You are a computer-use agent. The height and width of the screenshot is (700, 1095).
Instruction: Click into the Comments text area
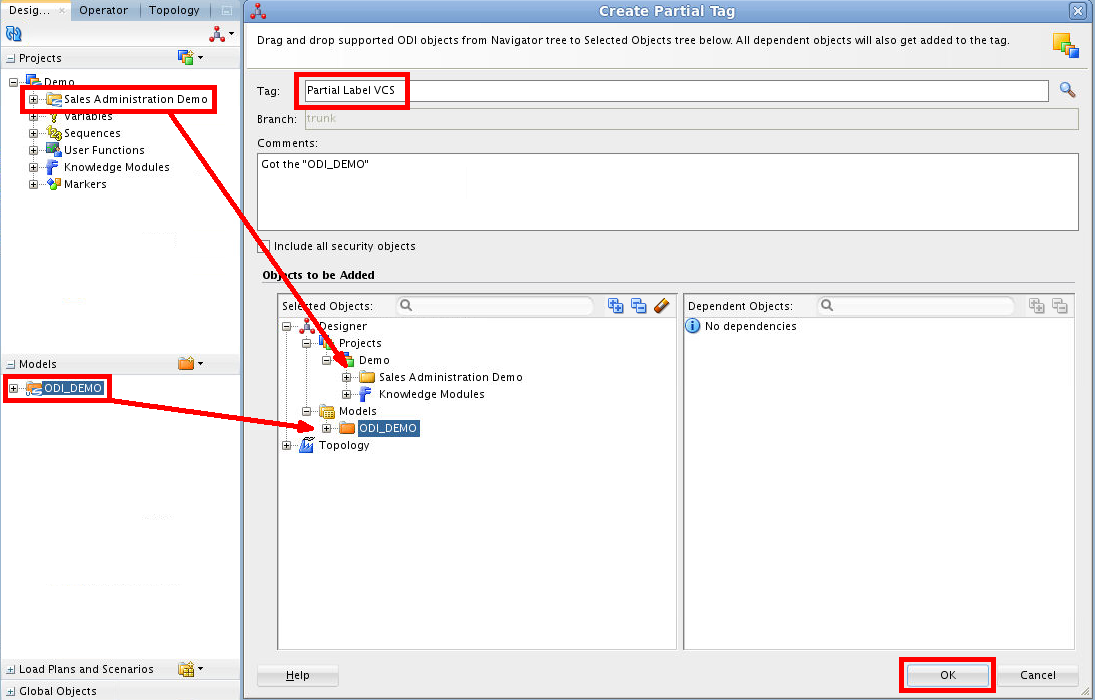668,191
